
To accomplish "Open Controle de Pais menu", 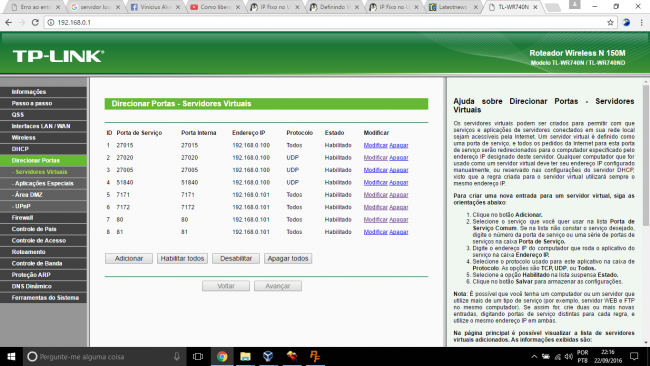I will [x=44, y=229].
